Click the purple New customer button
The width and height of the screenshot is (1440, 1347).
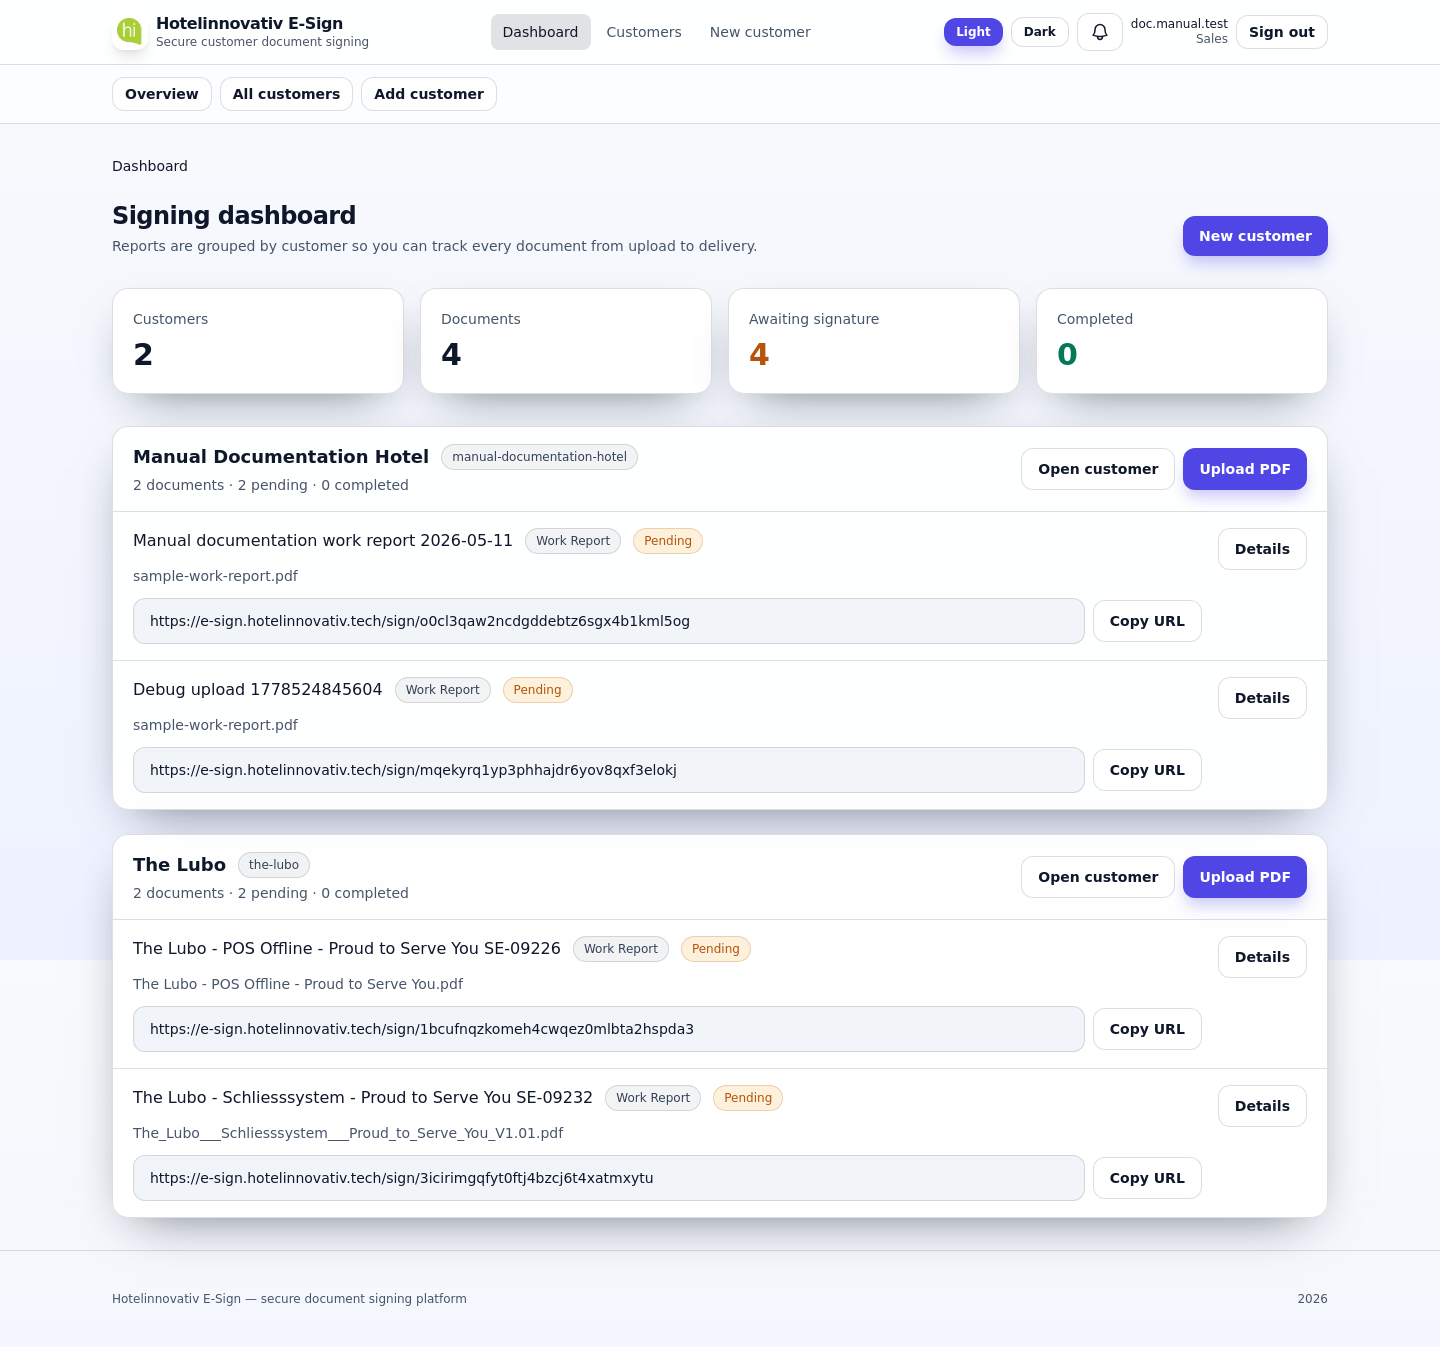(1255, 236)
